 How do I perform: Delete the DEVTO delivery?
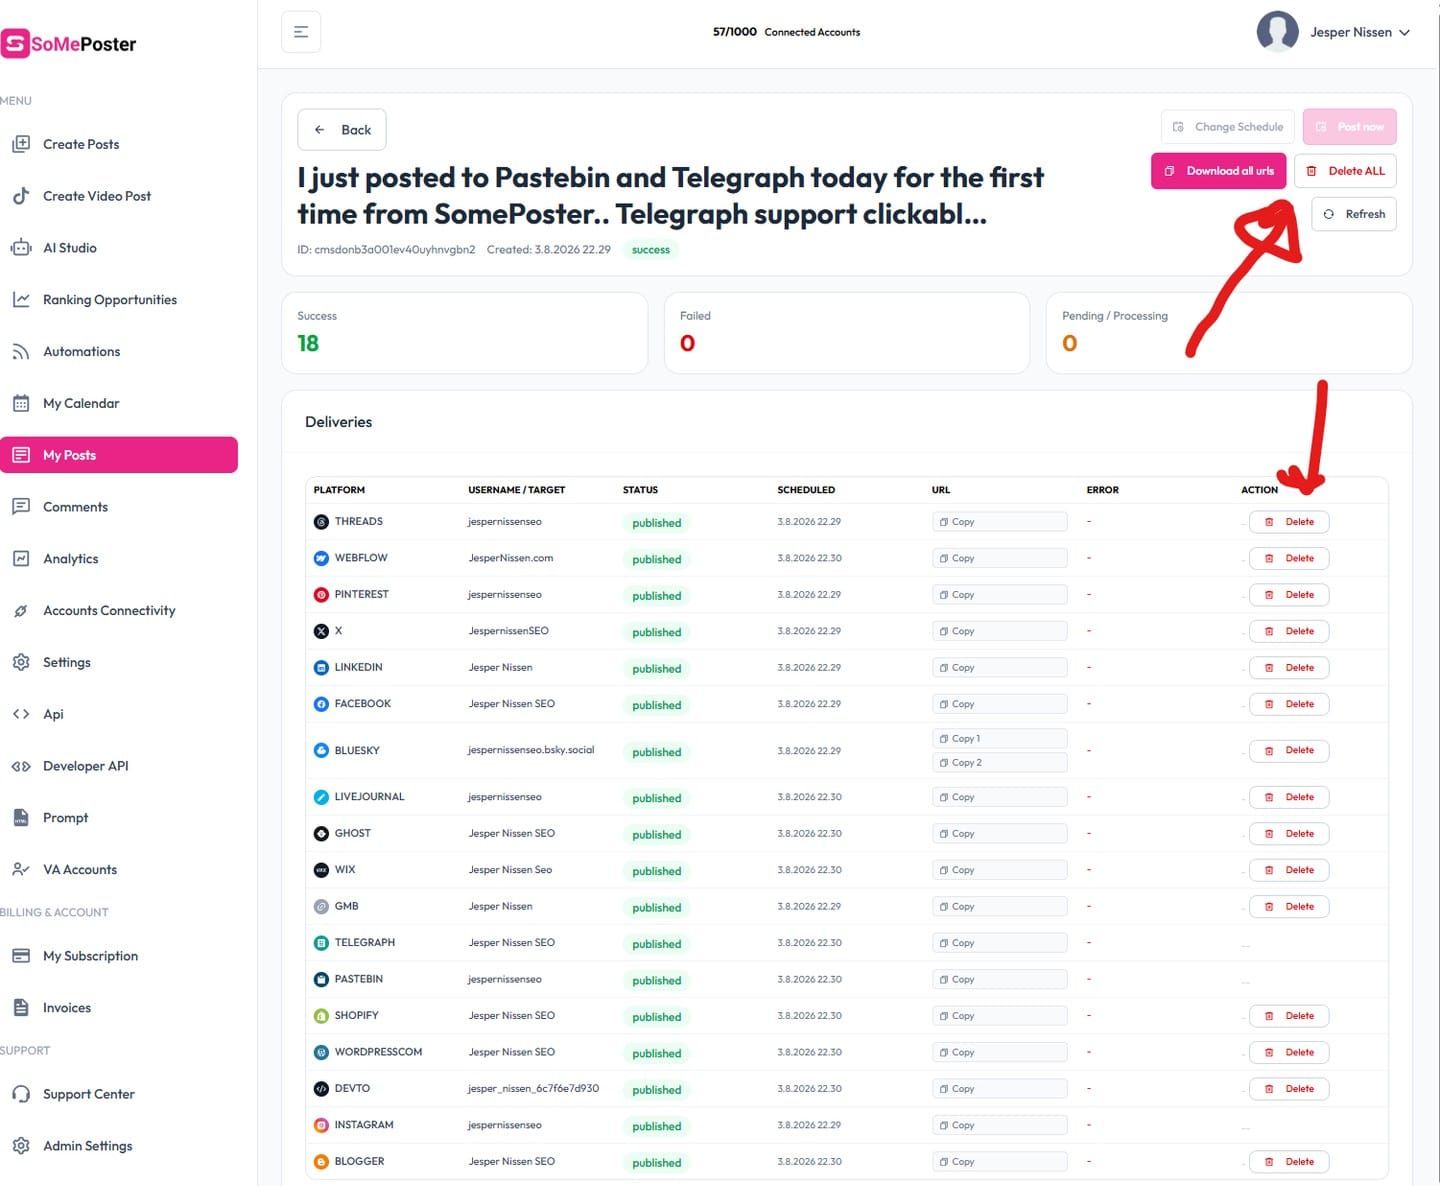coord(1289,1089)
